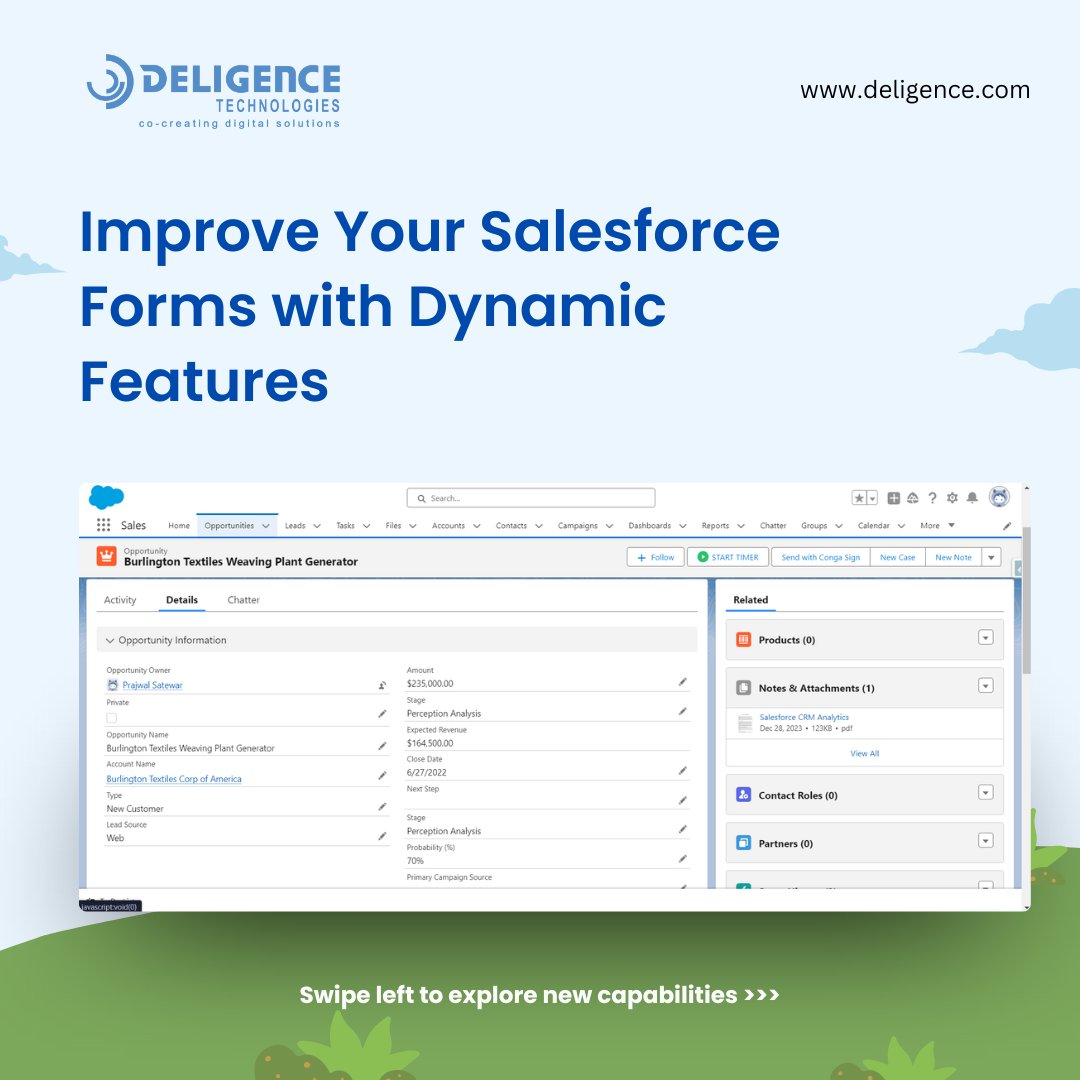This screenshot has width=1080, height=1080.
Task: Open the Products list actions dropdown
Action: tap(986, 638)
